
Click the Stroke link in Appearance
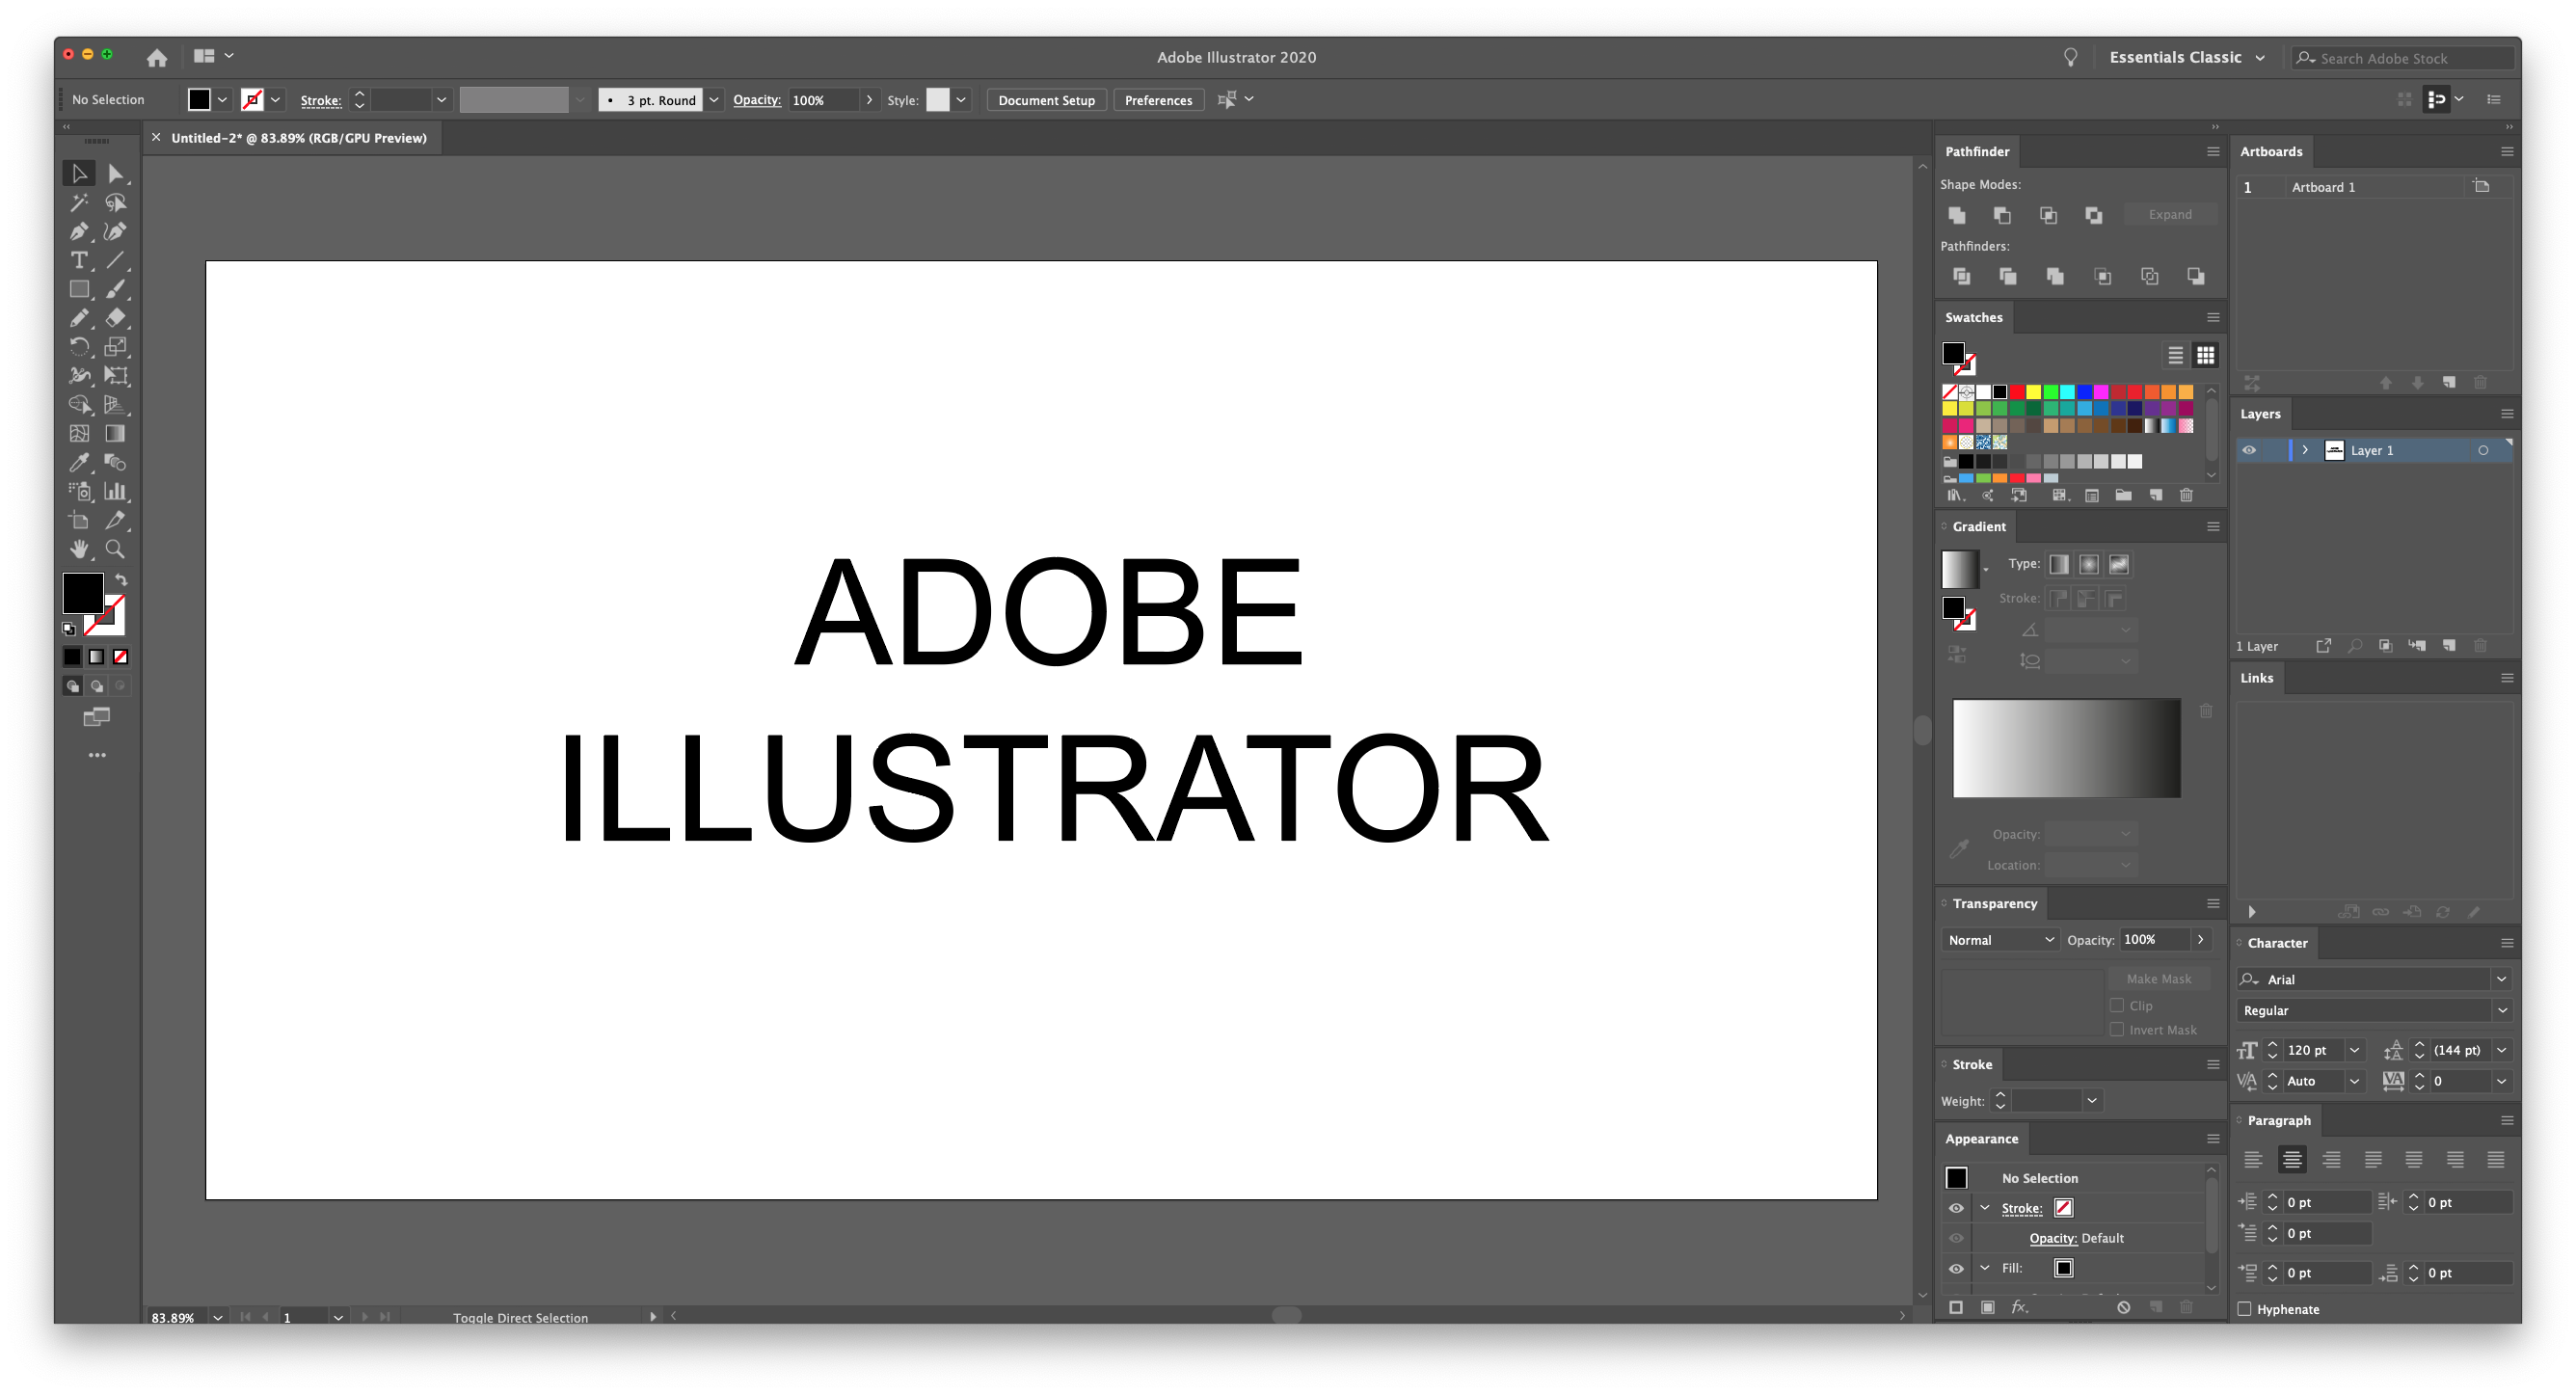(x=2021, y=1208)
